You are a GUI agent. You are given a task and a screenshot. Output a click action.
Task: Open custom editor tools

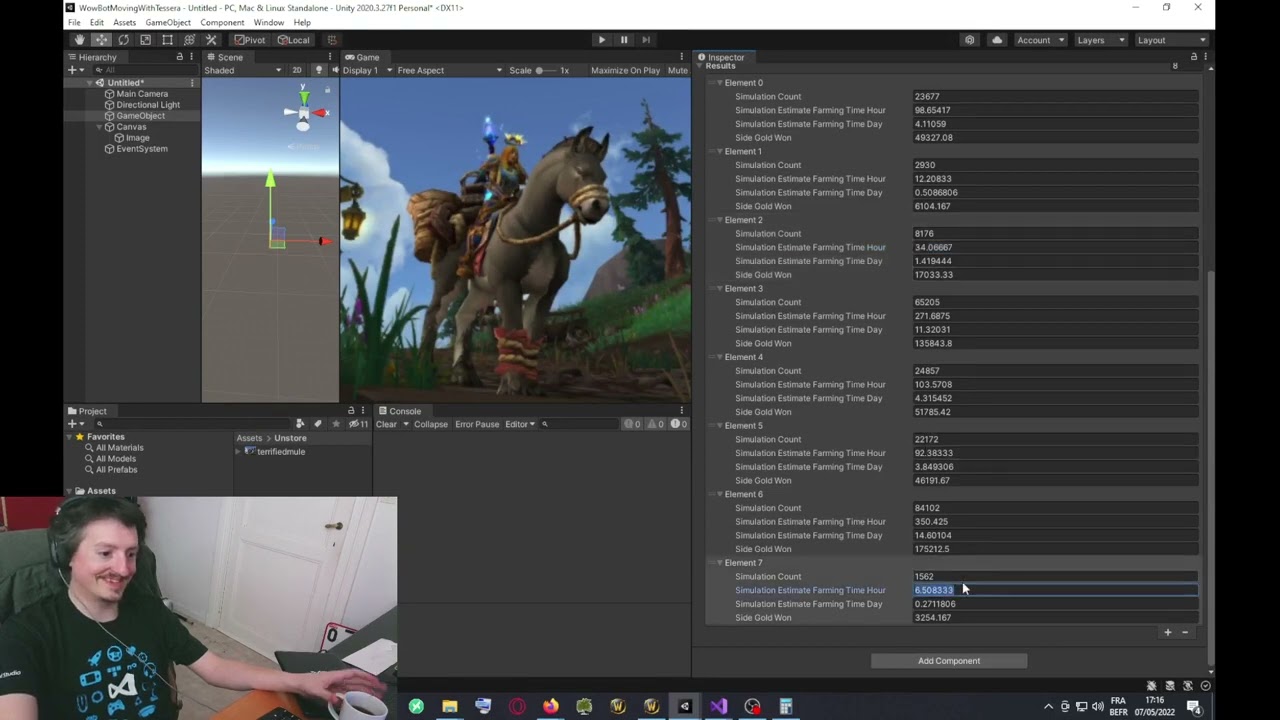(x=211, y=40)
